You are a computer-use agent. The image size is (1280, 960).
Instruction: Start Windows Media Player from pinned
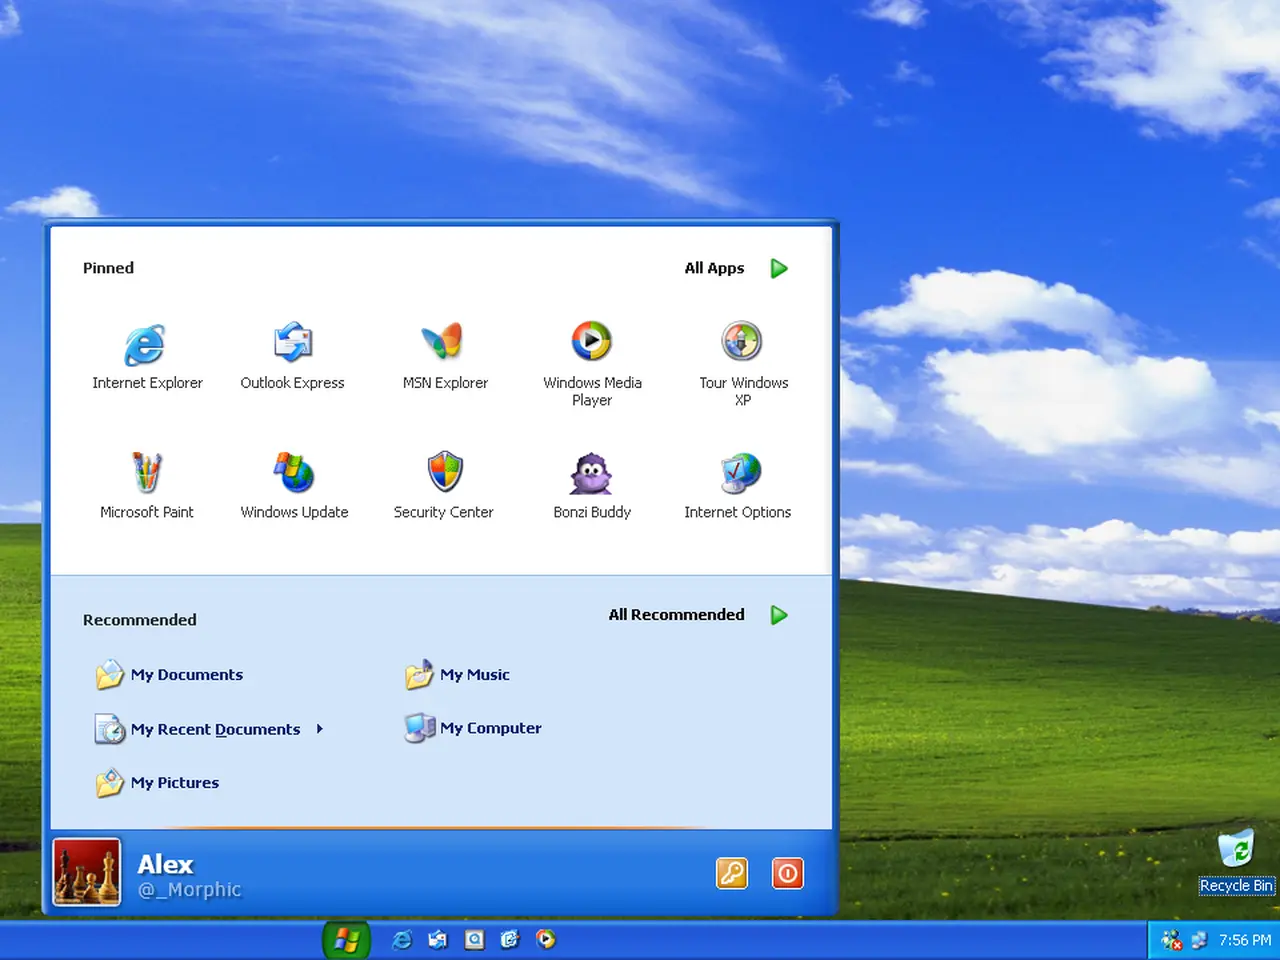coord(592,342)
